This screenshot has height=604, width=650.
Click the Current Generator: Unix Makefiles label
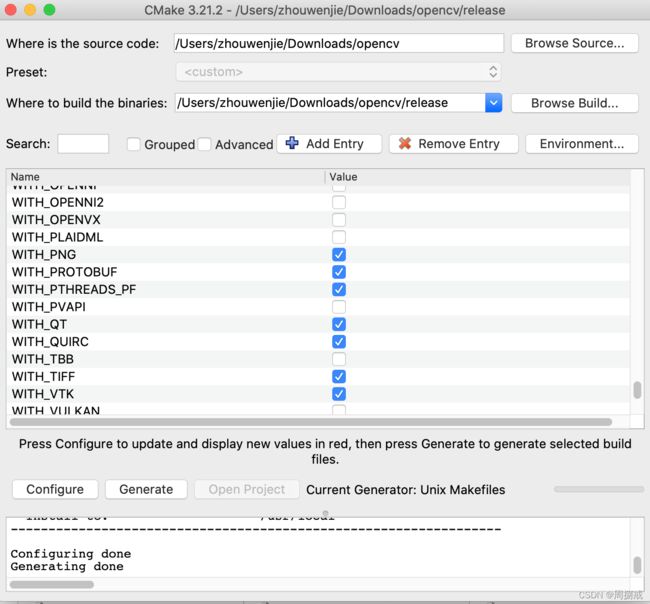(x=405, y=490)
